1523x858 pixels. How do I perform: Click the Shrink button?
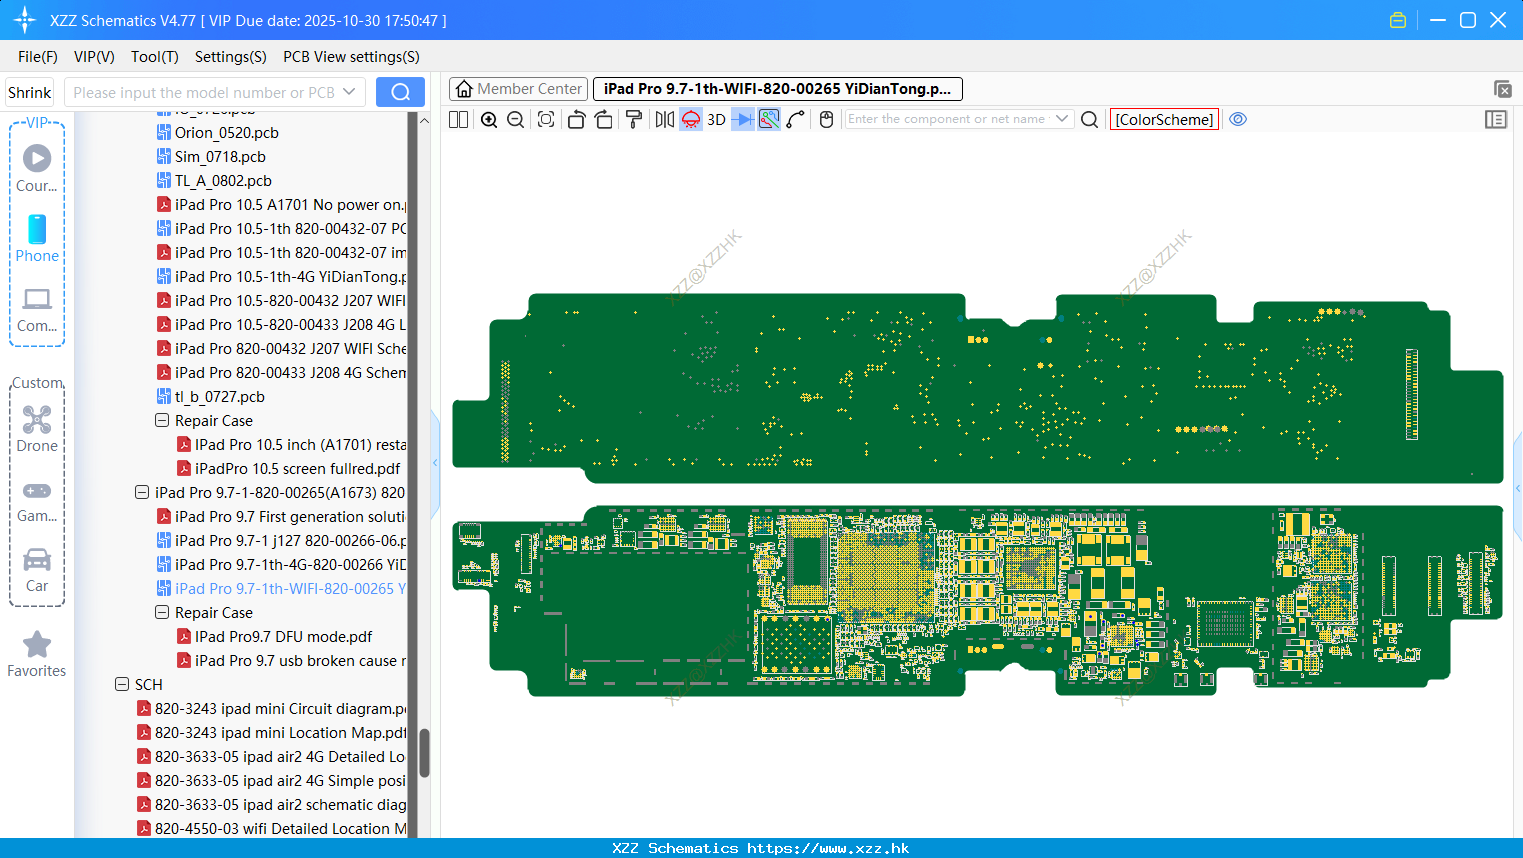(x=29, y=92)
